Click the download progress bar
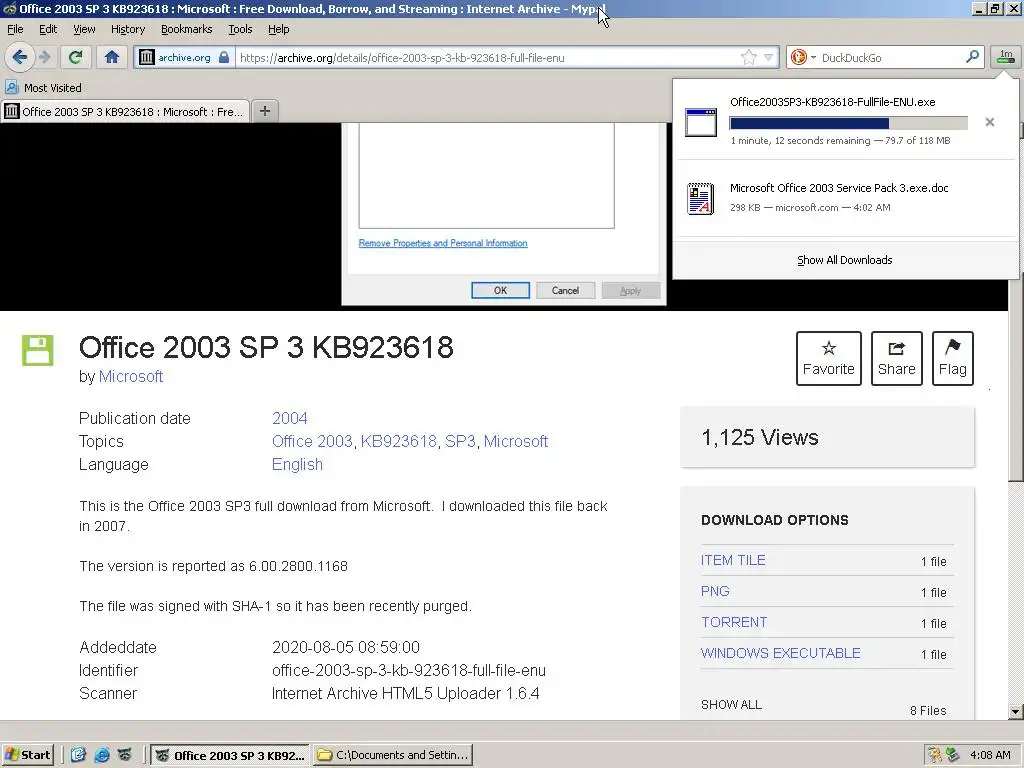The height and width of the screenshot is (768, 1024). point(848,123)
